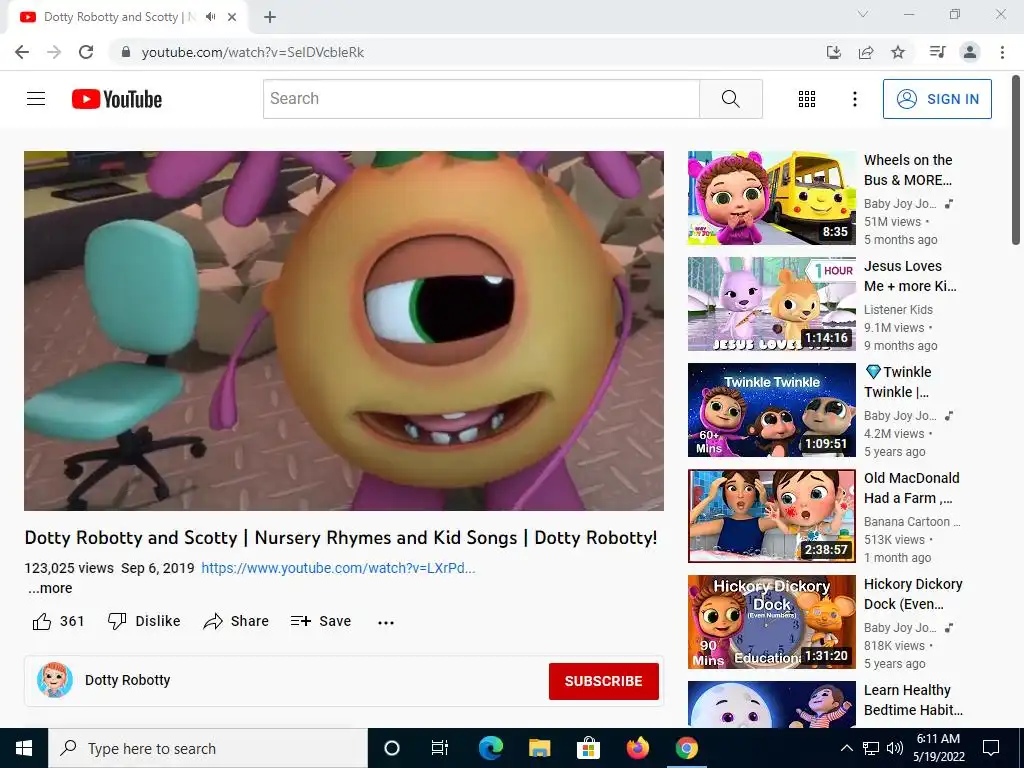1024x768 pixels.
Task: Click the magnifier search button
Action: click(x=731, y=99)
